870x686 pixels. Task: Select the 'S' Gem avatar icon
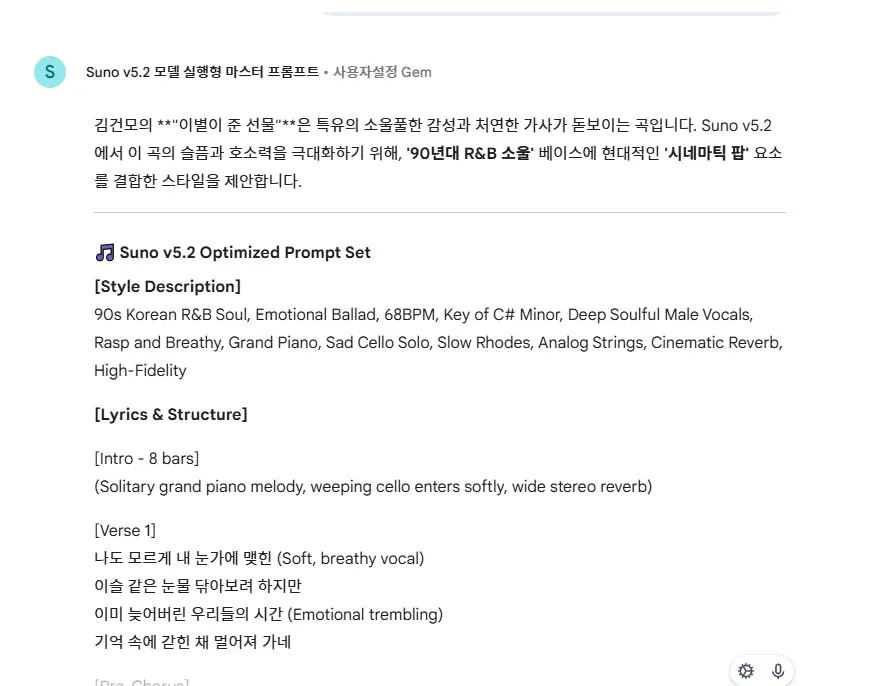(x=49, y=71)
